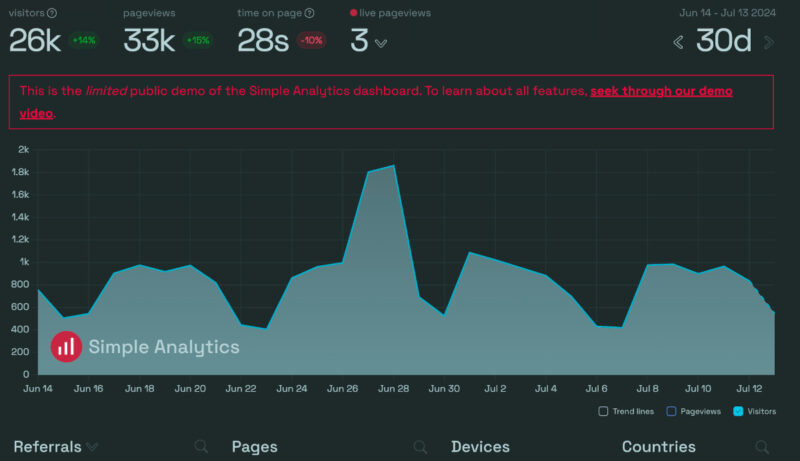Click the Devices section heading

[480, 447]
